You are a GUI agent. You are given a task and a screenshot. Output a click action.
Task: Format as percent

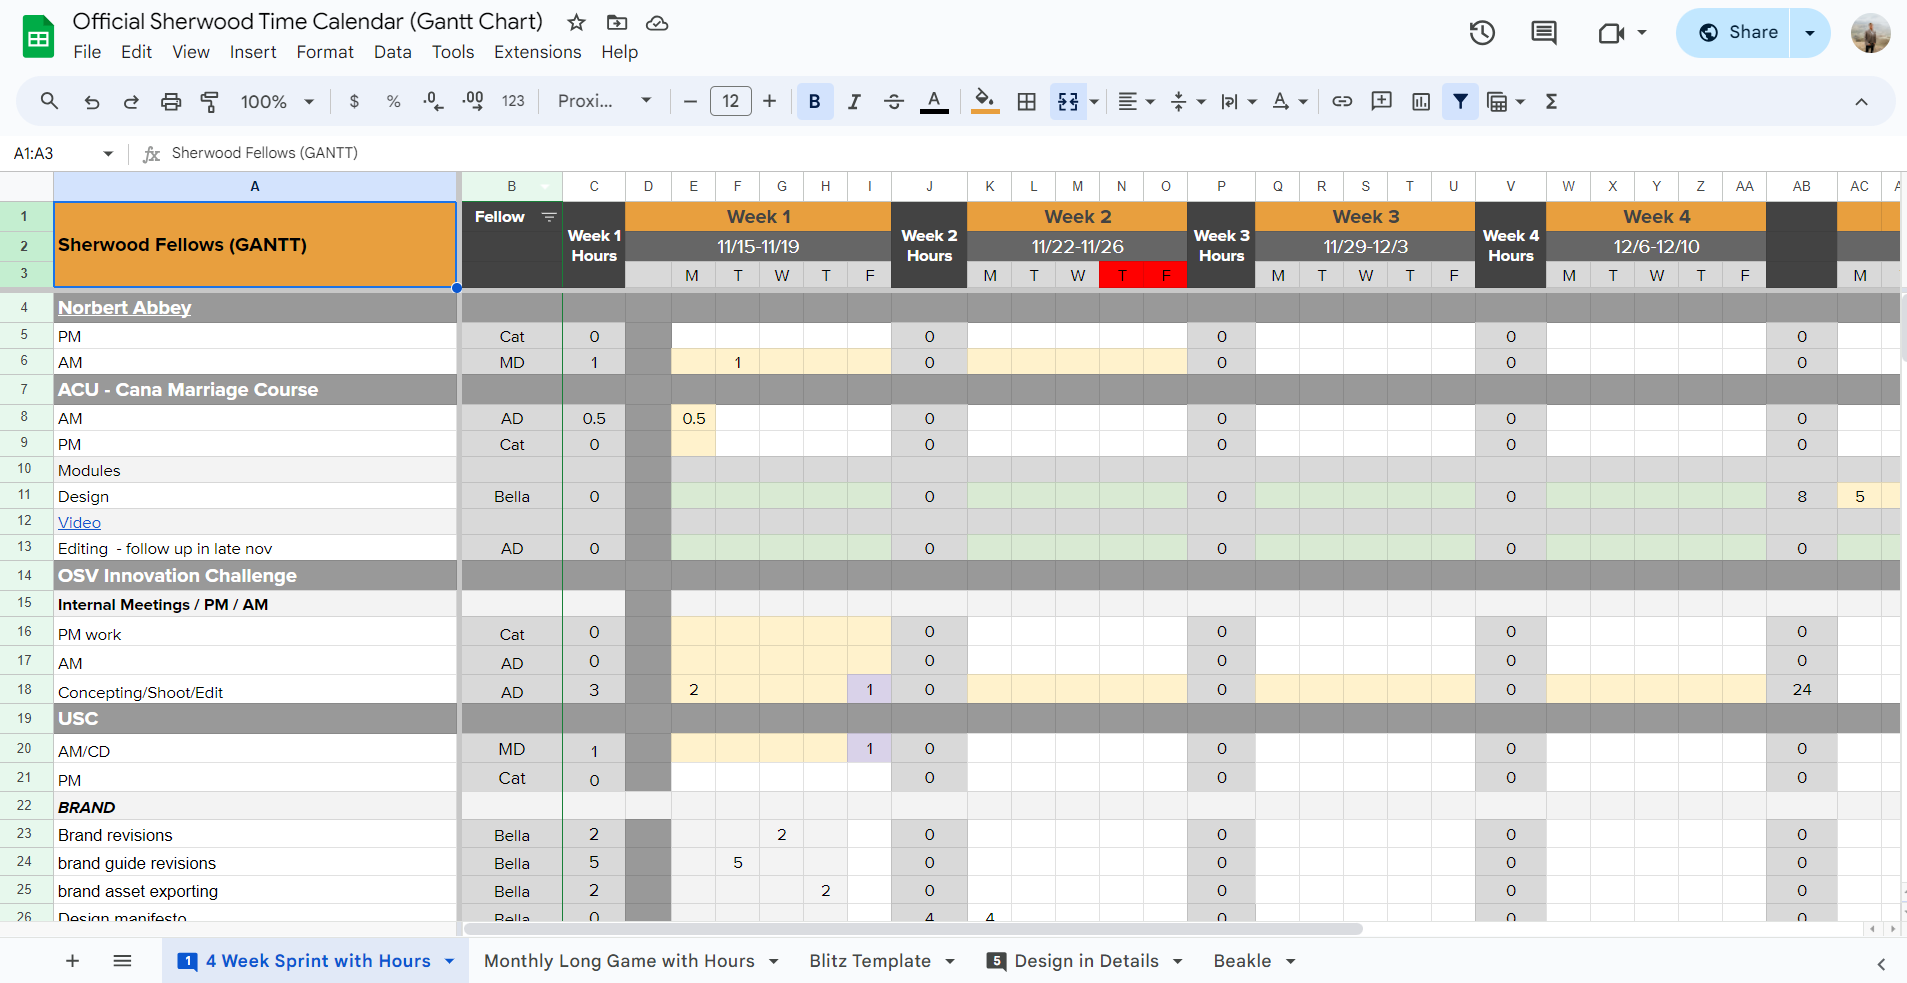393,101
